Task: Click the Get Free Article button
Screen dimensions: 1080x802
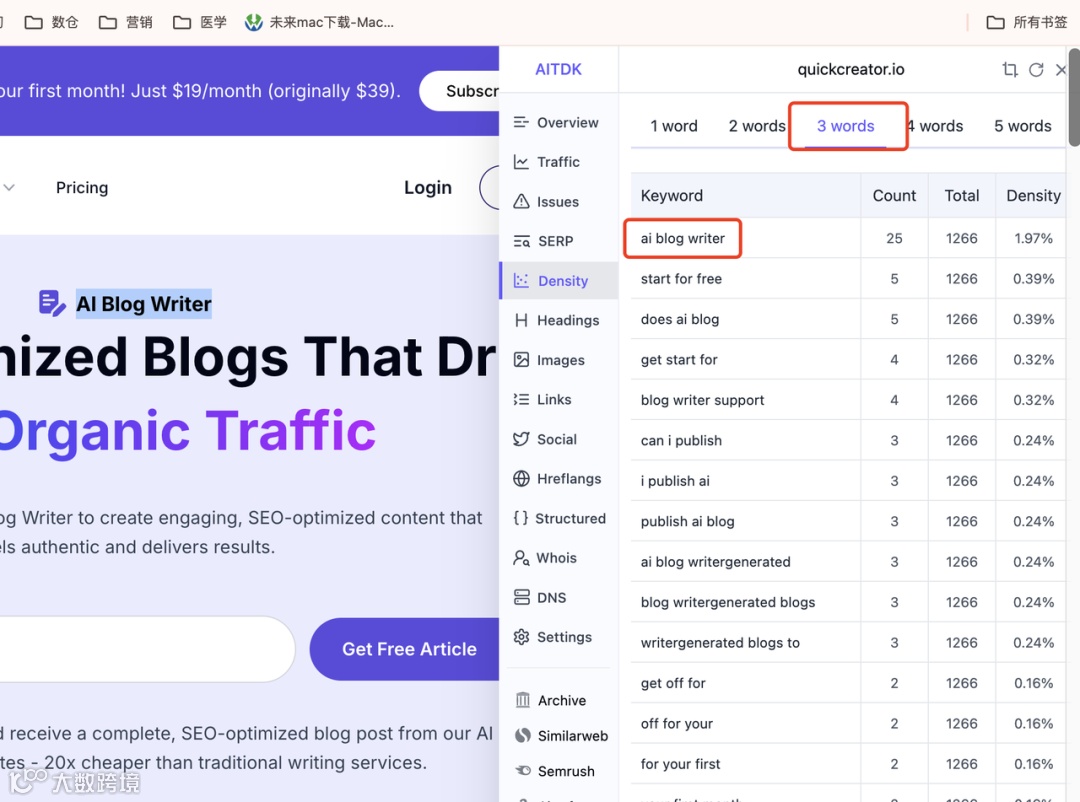Action: 404,649
